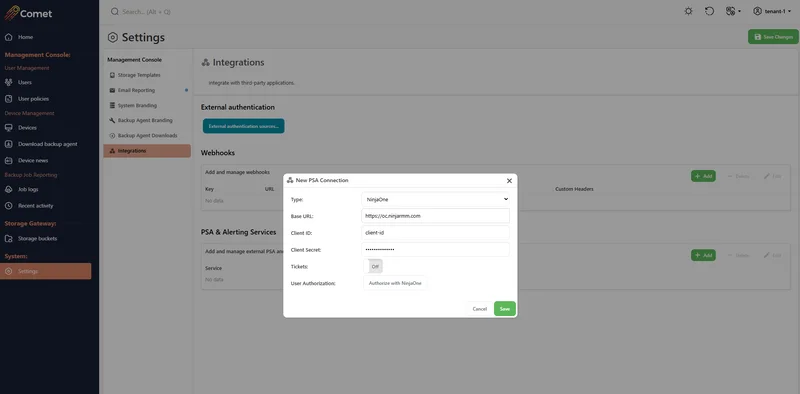
Task: Click the Base URL input field
Action: [x=435, y=216]
